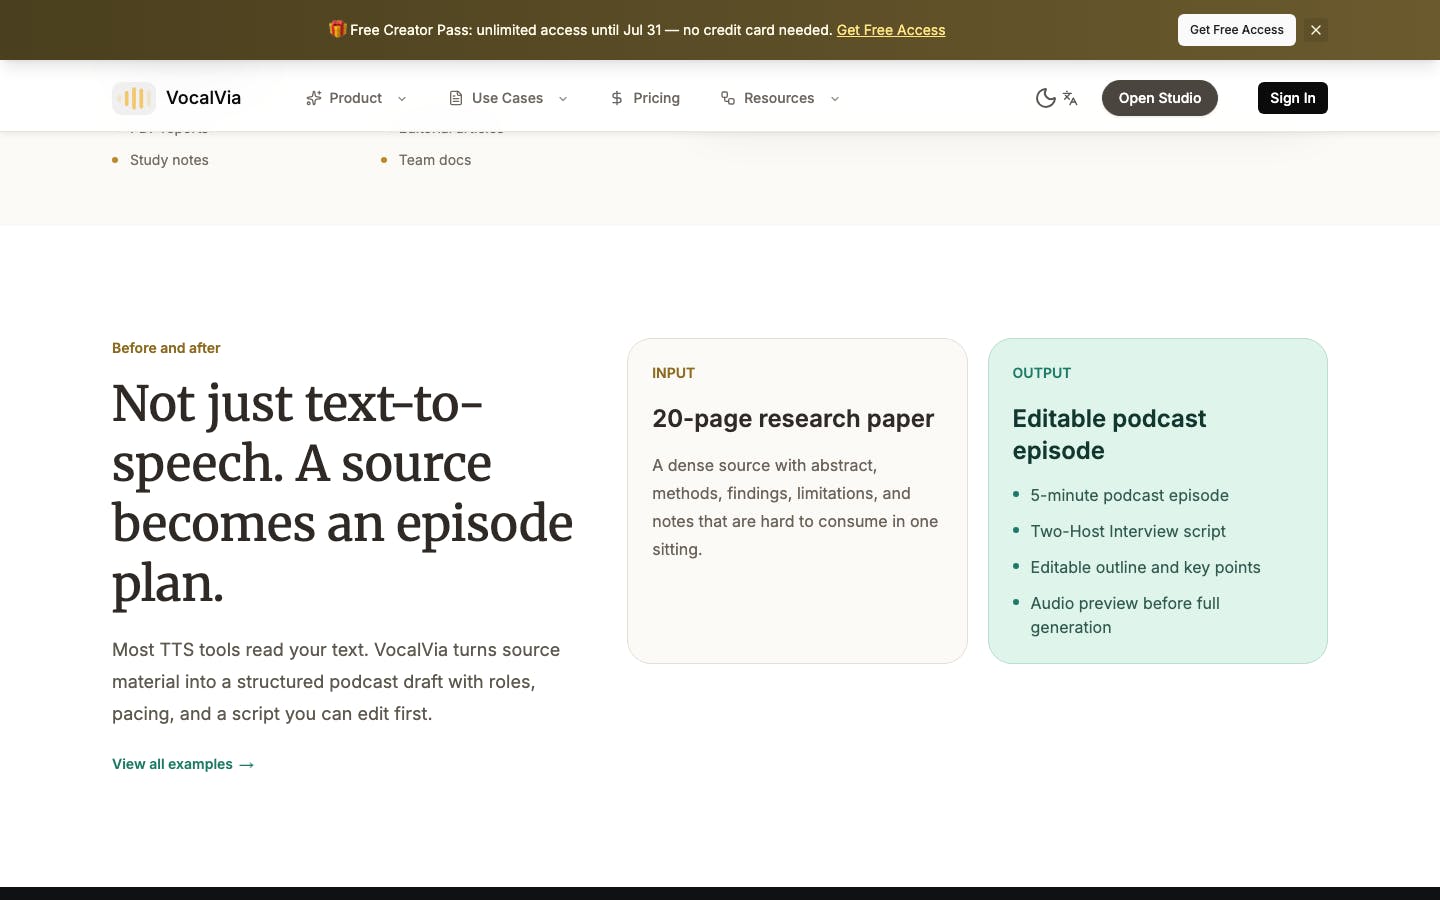Open the language translation icon
The height and width of the screenshot is (900, 1440).
(1070, 98)
